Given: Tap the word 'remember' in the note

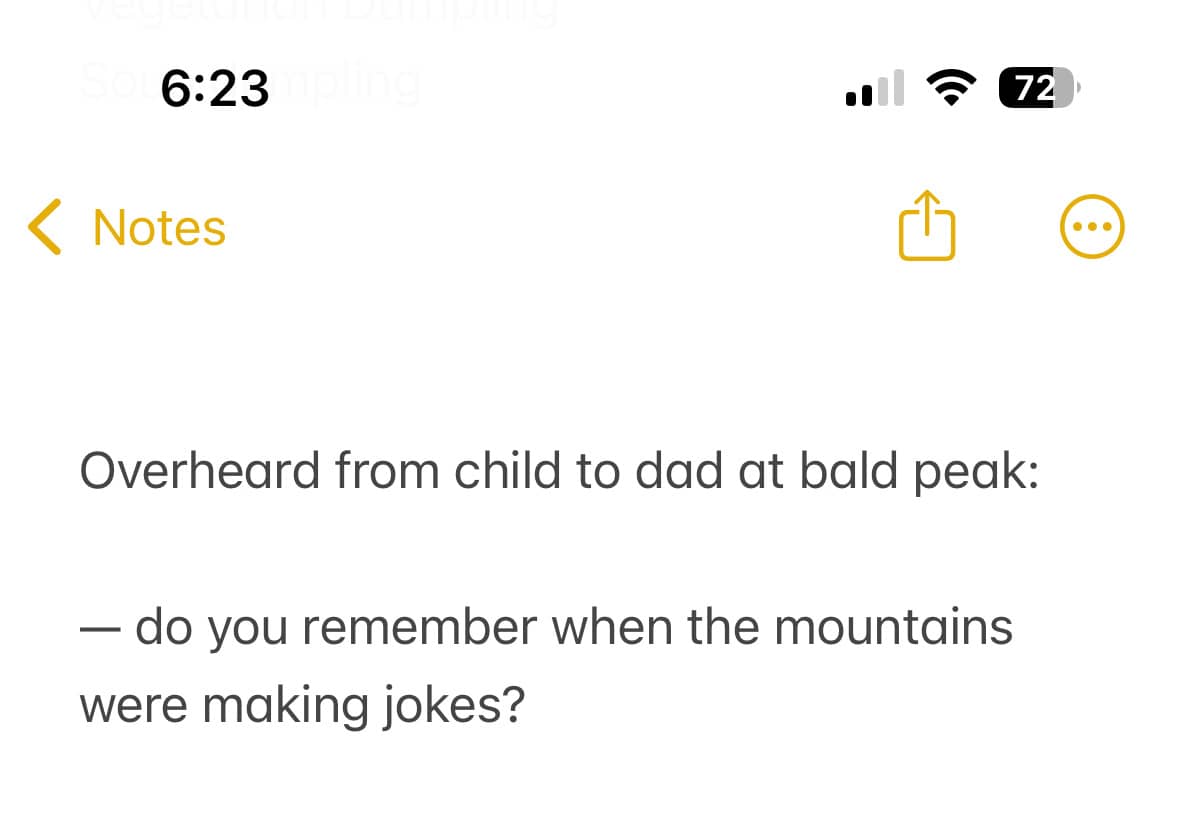Looking at the screenshot, I should [420, 628].
